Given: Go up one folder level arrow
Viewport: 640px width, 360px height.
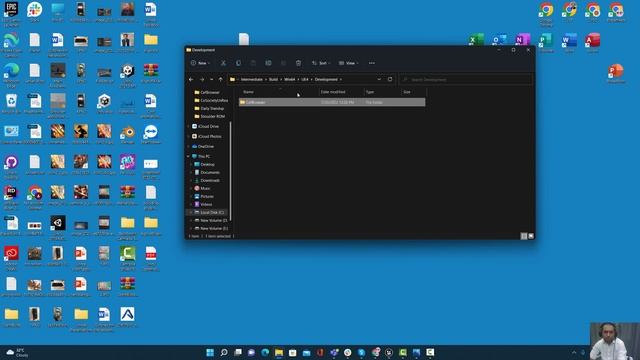Looking at the screenshot, I should point(221,80).
